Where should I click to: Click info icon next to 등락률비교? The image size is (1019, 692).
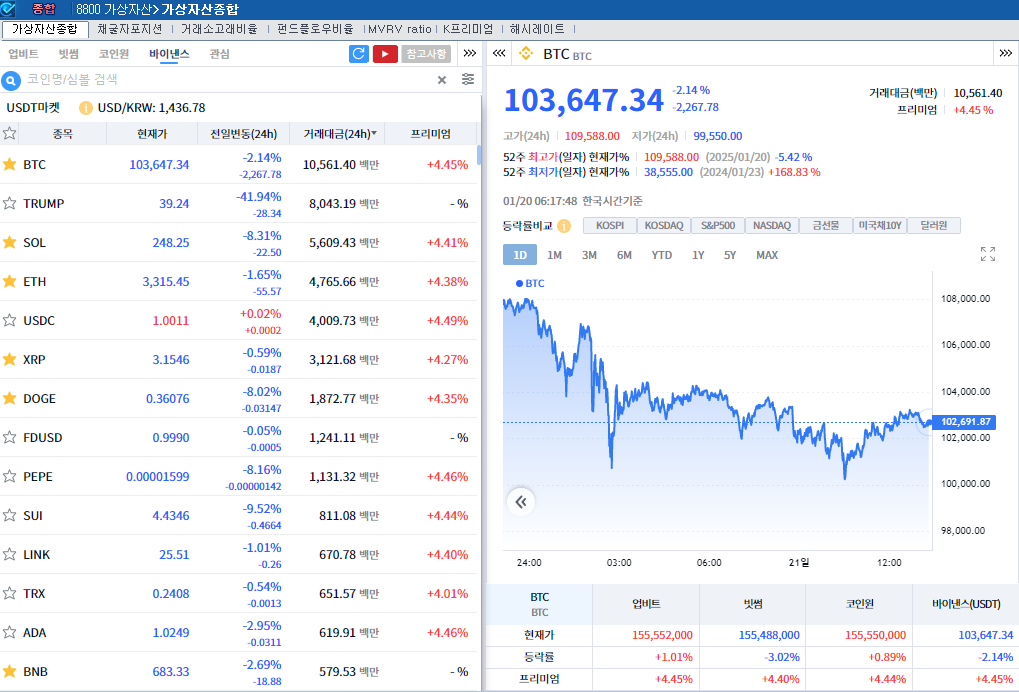point(564,226)
